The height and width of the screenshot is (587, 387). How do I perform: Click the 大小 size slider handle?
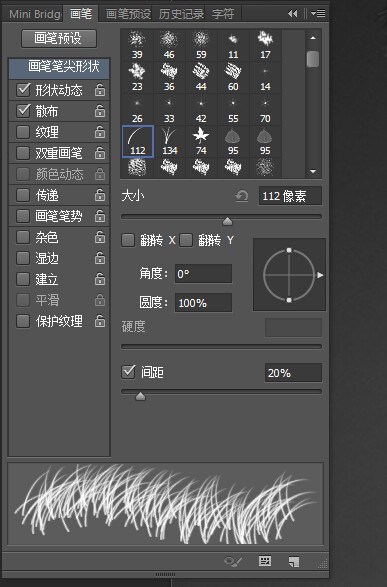tap(227, 222)
